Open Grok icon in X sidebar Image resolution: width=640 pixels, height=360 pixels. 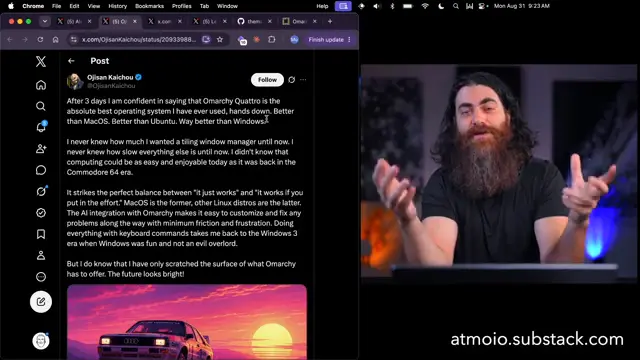click(x=41, y=191)
